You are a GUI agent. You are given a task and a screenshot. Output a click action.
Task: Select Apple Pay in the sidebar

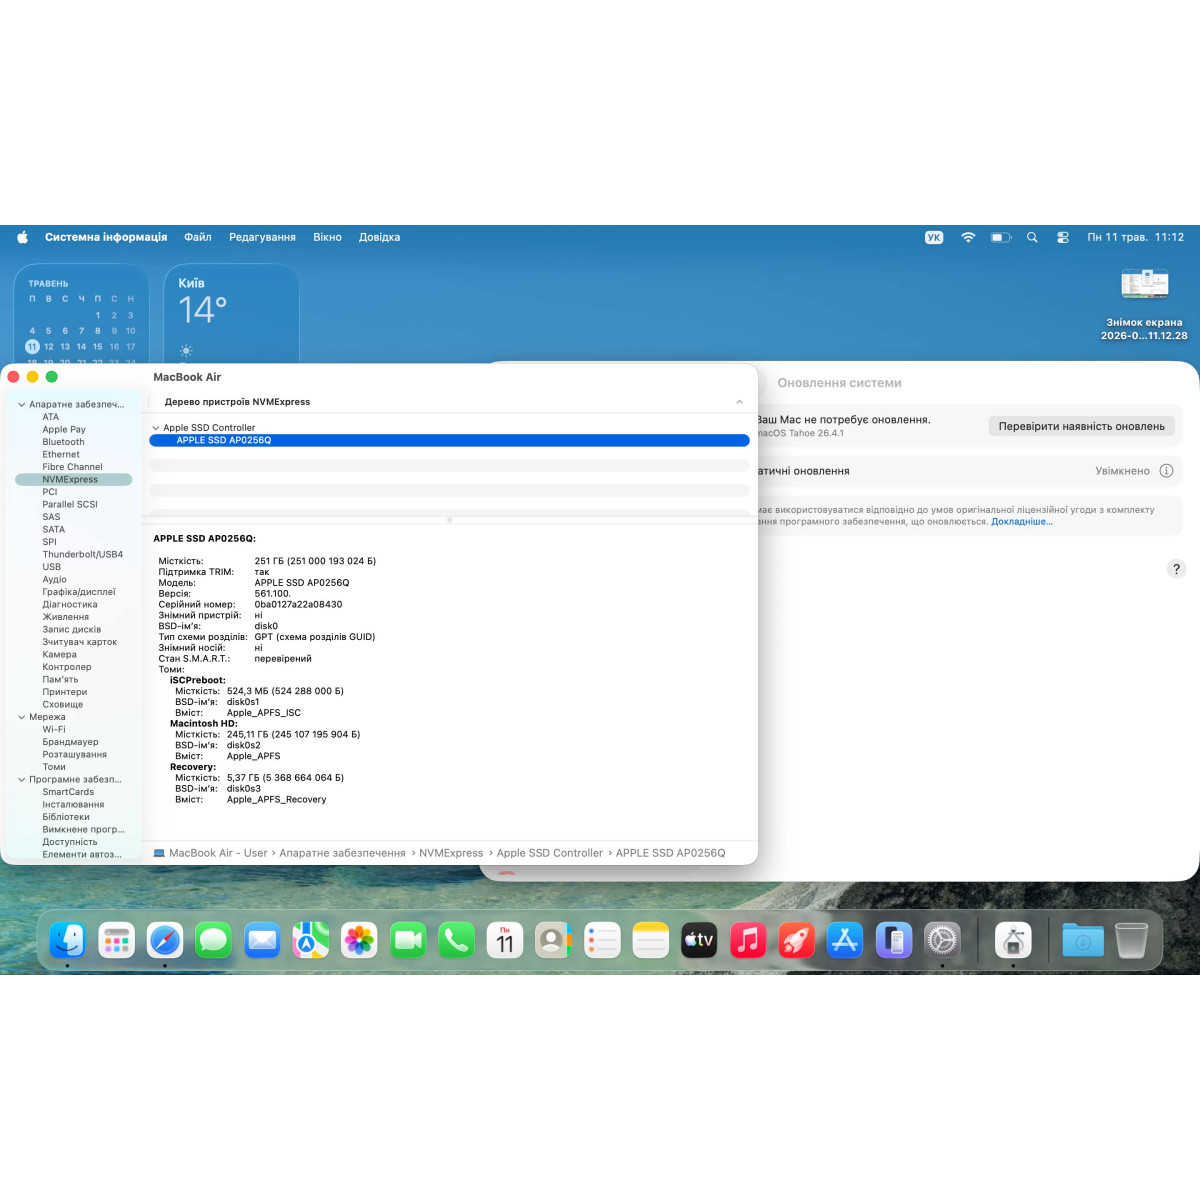click(x=64, y=430)
